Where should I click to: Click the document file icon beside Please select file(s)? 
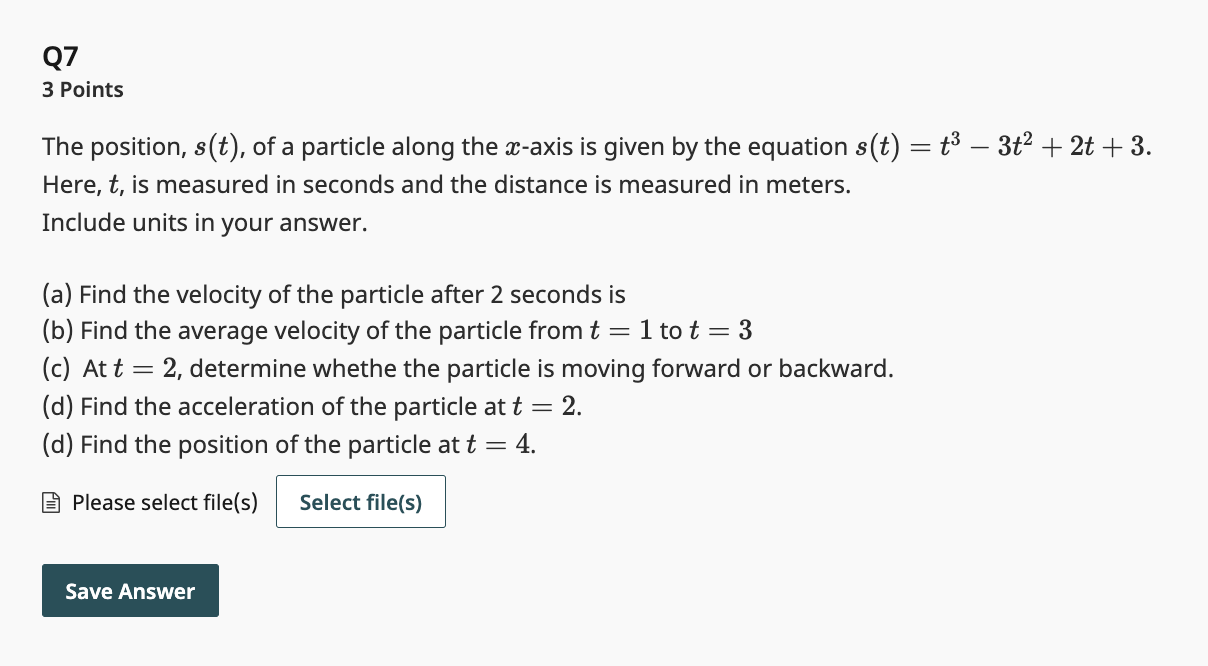50,502
